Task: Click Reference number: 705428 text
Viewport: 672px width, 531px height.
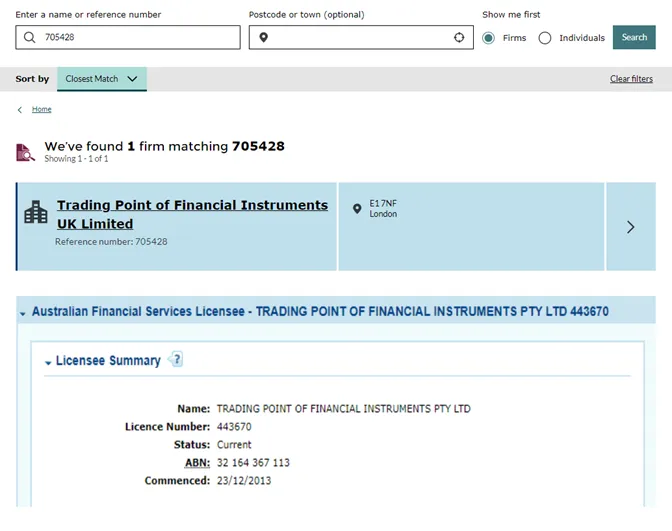Action: [x=111, y=242]
